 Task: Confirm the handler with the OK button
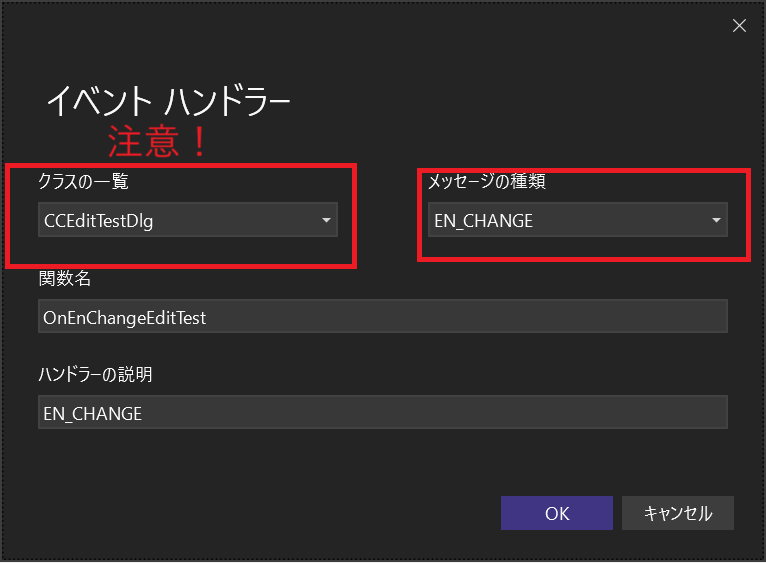pyautogui.click(x=556, y=513)
